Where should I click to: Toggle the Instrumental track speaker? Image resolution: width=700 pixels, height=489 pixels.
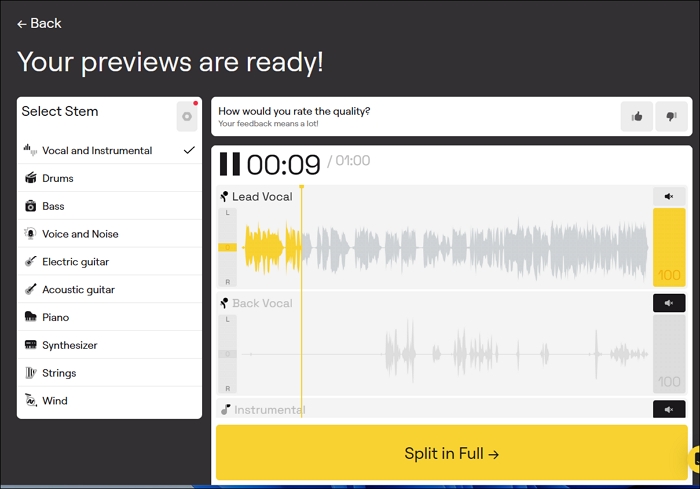tap(669, 409)
